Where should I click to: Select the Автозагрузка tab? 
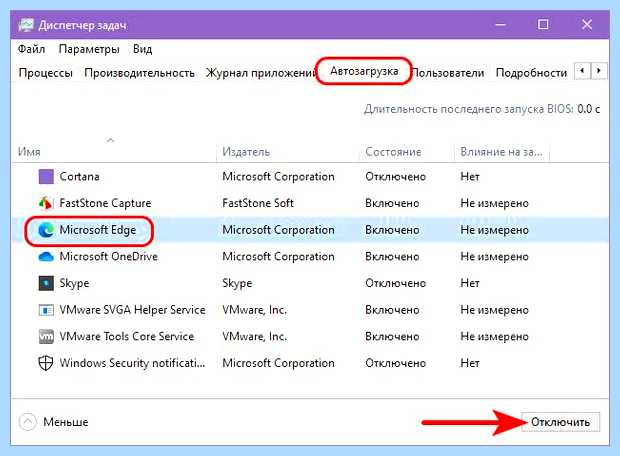pyautogui.click(x=364, y=71)
